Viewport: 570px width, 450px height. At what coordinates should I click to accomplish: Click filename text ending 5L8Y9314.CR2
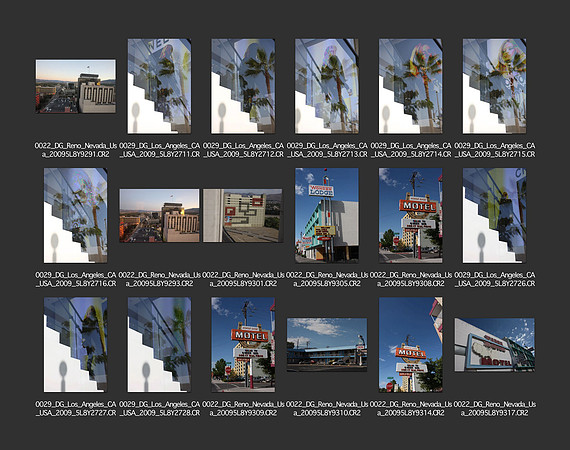point(410,408)
